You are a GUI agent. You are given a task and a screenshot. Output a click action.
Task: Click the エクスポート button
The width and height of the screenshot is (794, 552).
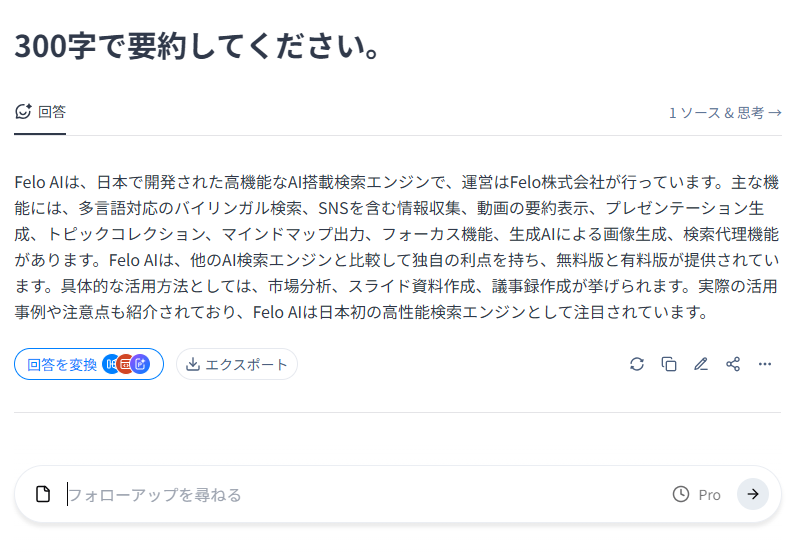[236, 364]
